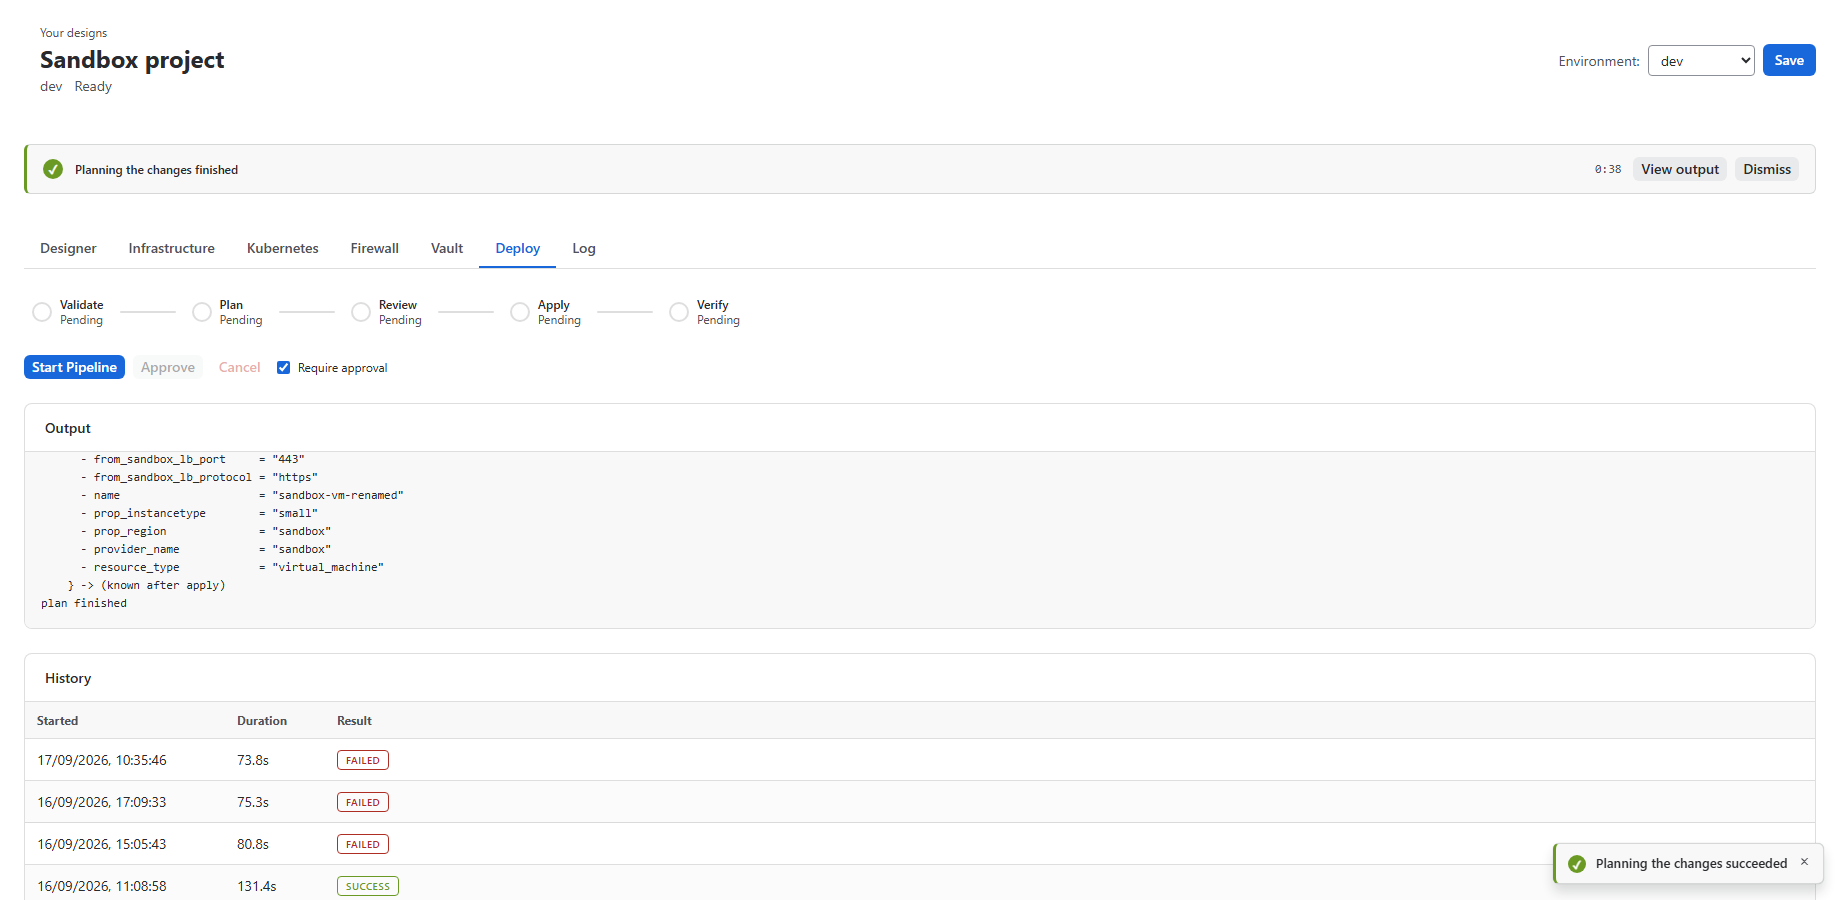
Task: Toggle the Require approval checkbox
Action: [284, 368]
